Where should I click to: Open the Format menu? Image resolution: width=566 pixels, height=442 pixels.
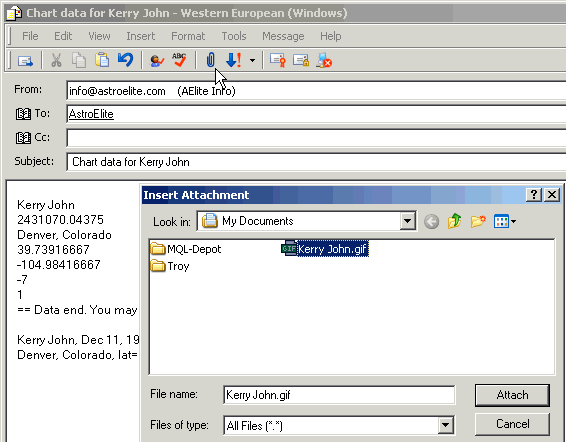(x=188, y=36)
